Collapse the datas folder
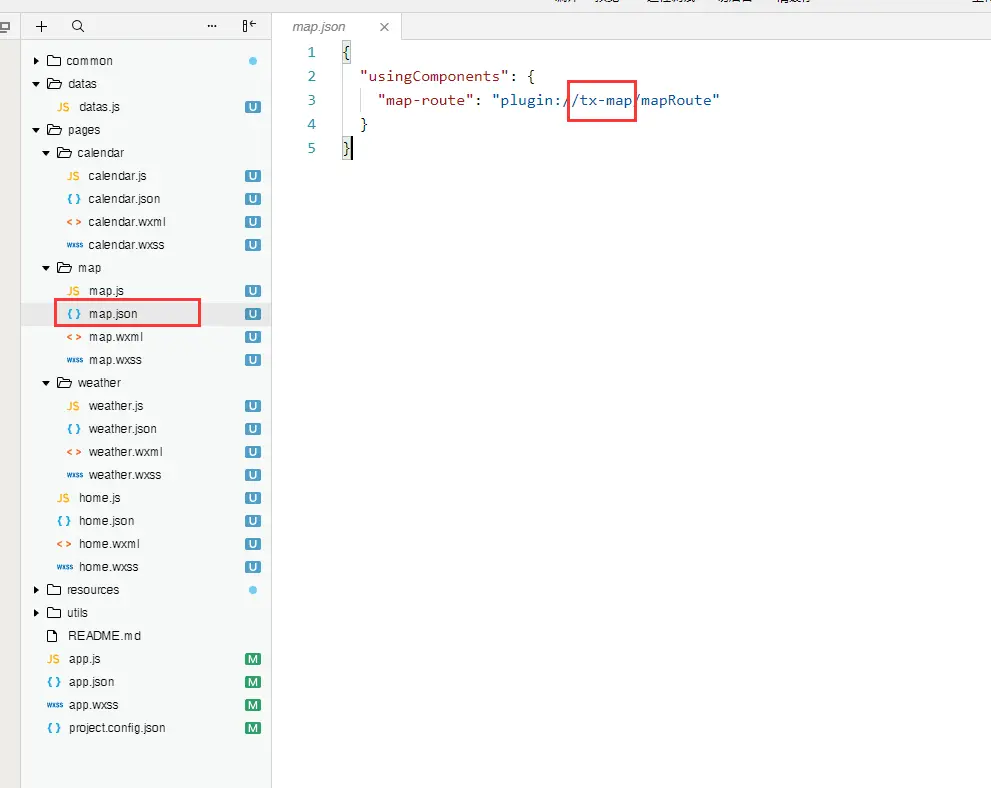Image resolution: width=991 pixels, height=788 pixels. [x=36, y=83]
